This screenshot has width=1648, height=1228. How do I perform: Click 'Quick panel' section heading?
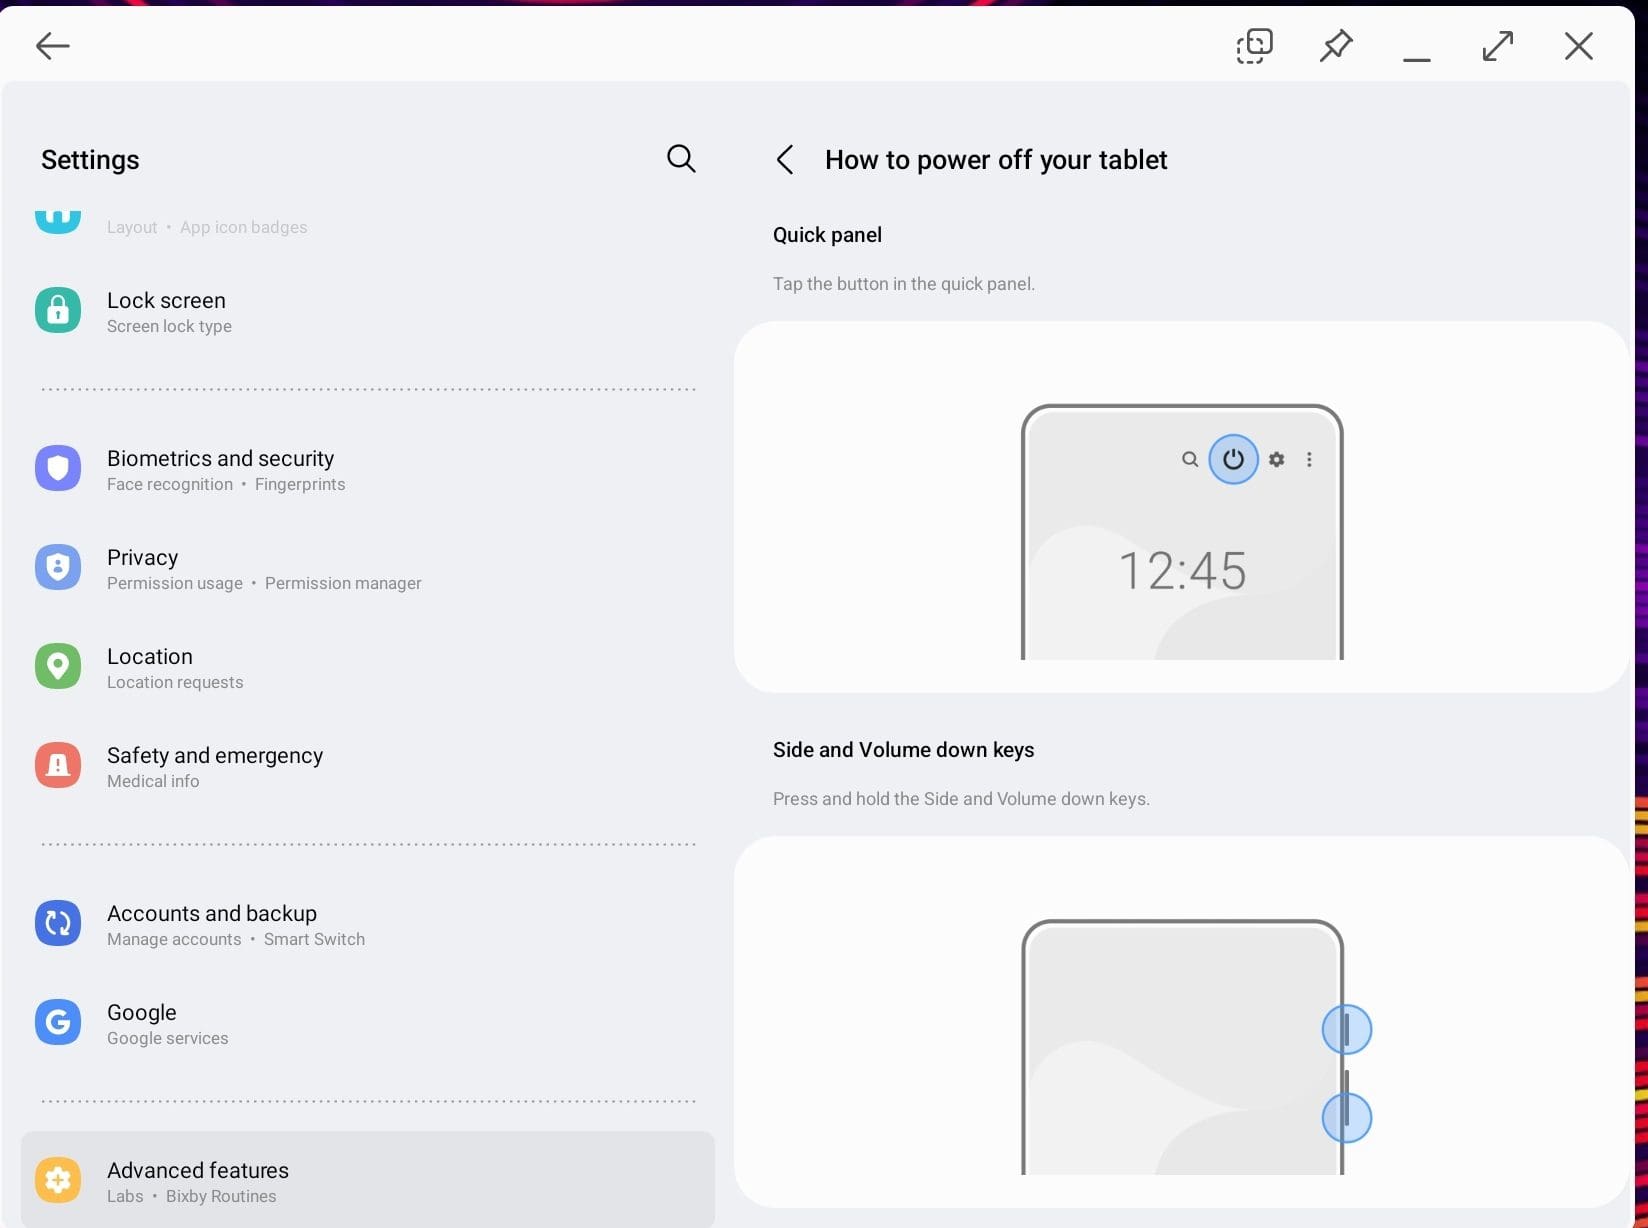[x=827, y=235]
